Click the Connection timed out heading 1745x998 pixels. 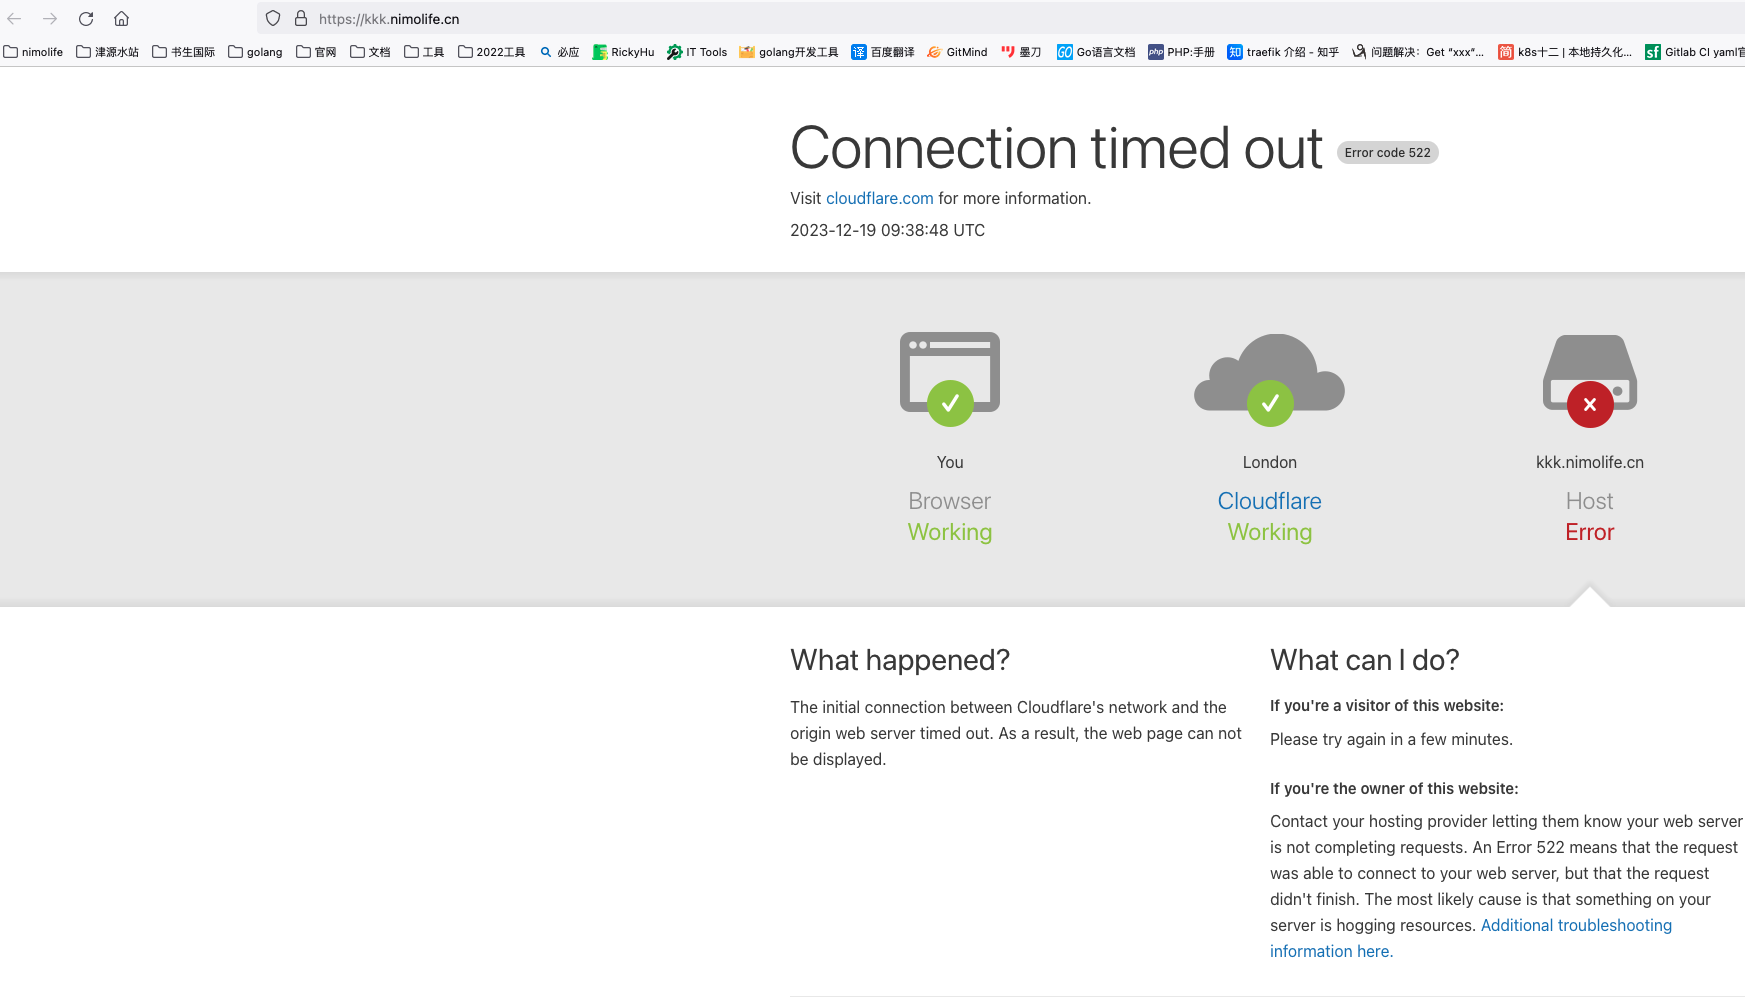pos(1056,148)
